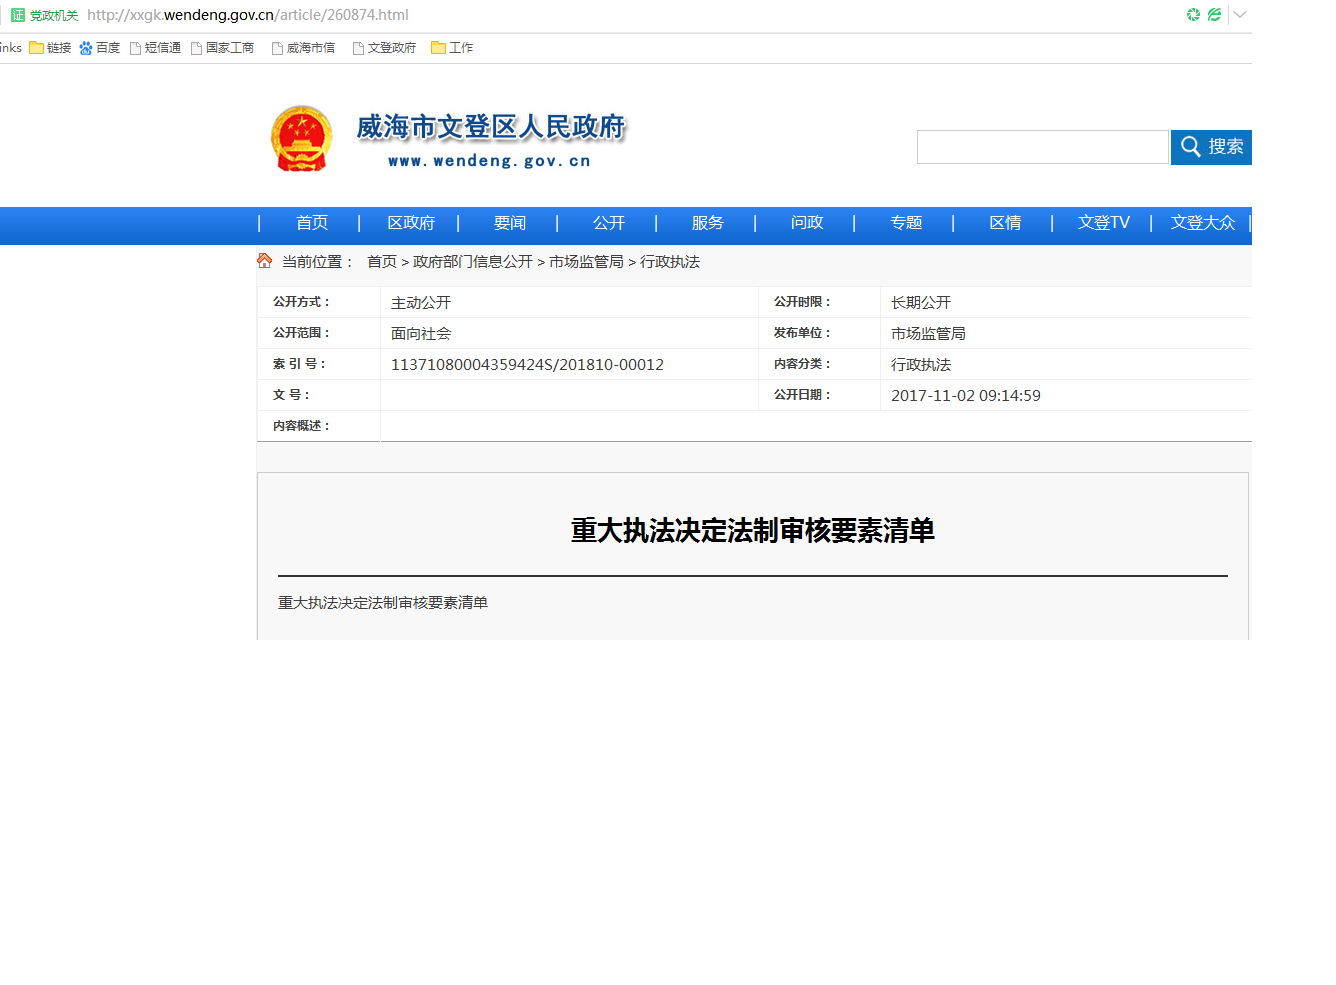Image resolution: width=1336 pixels, height=985 pixels.
Task: Open the 工作 bookmarks folder
Action: 452,48
